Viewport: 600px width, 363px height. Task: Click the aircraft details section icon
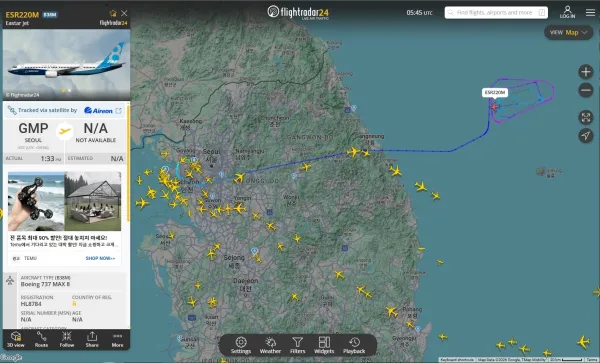click(x=10, y=281)
